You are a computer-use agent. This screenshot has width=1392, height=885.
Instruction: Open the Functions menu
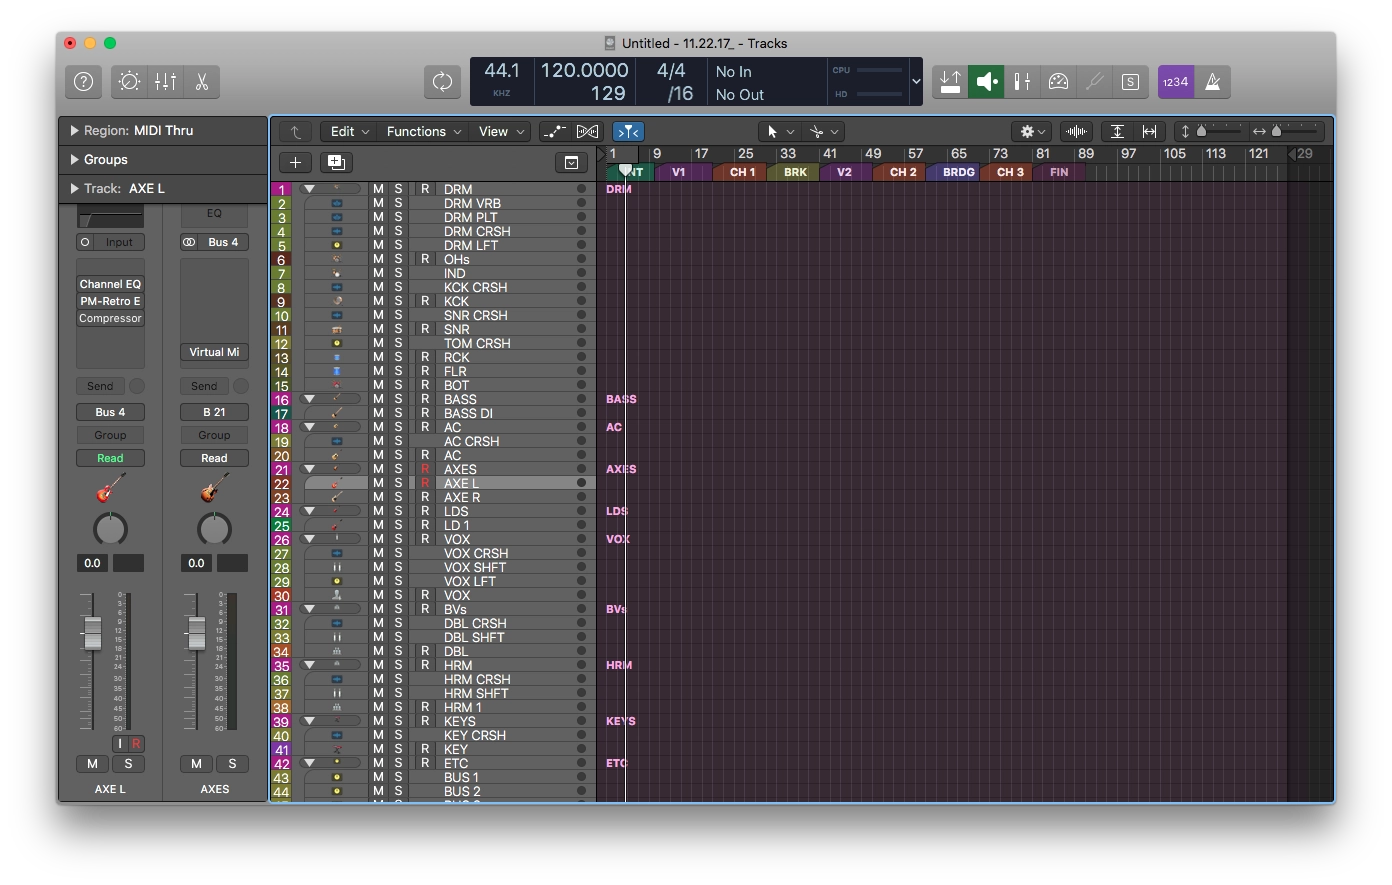[424, 132]
